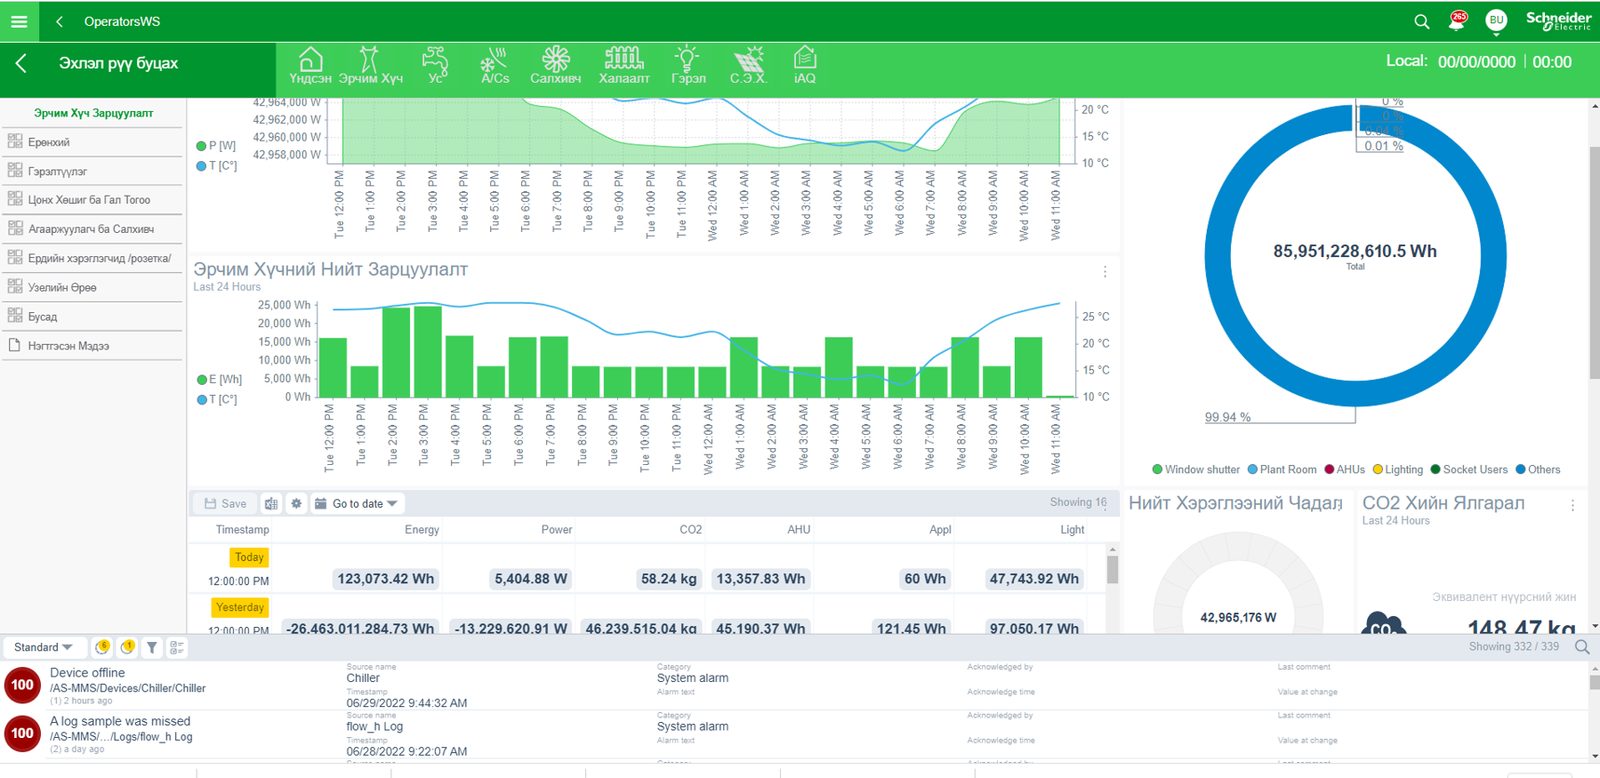Toggle Window shutter legend in donut chart
The image size is (1600, 778).
(x=1196, y=469)
